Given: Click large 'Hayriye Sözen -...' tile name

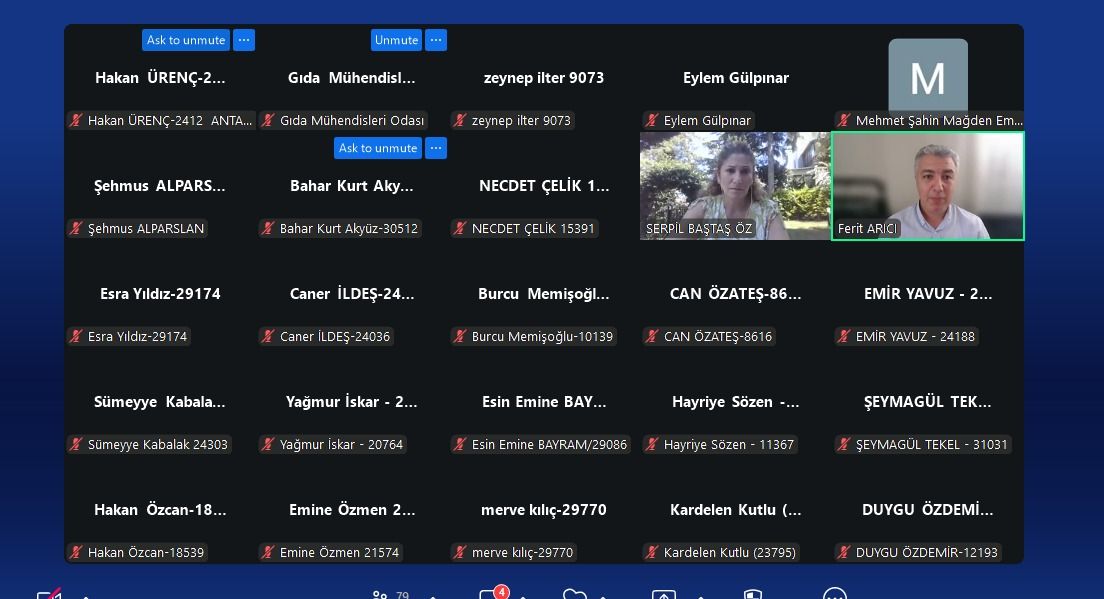Looking at the screenshot, I should click(x=736, y=402).
